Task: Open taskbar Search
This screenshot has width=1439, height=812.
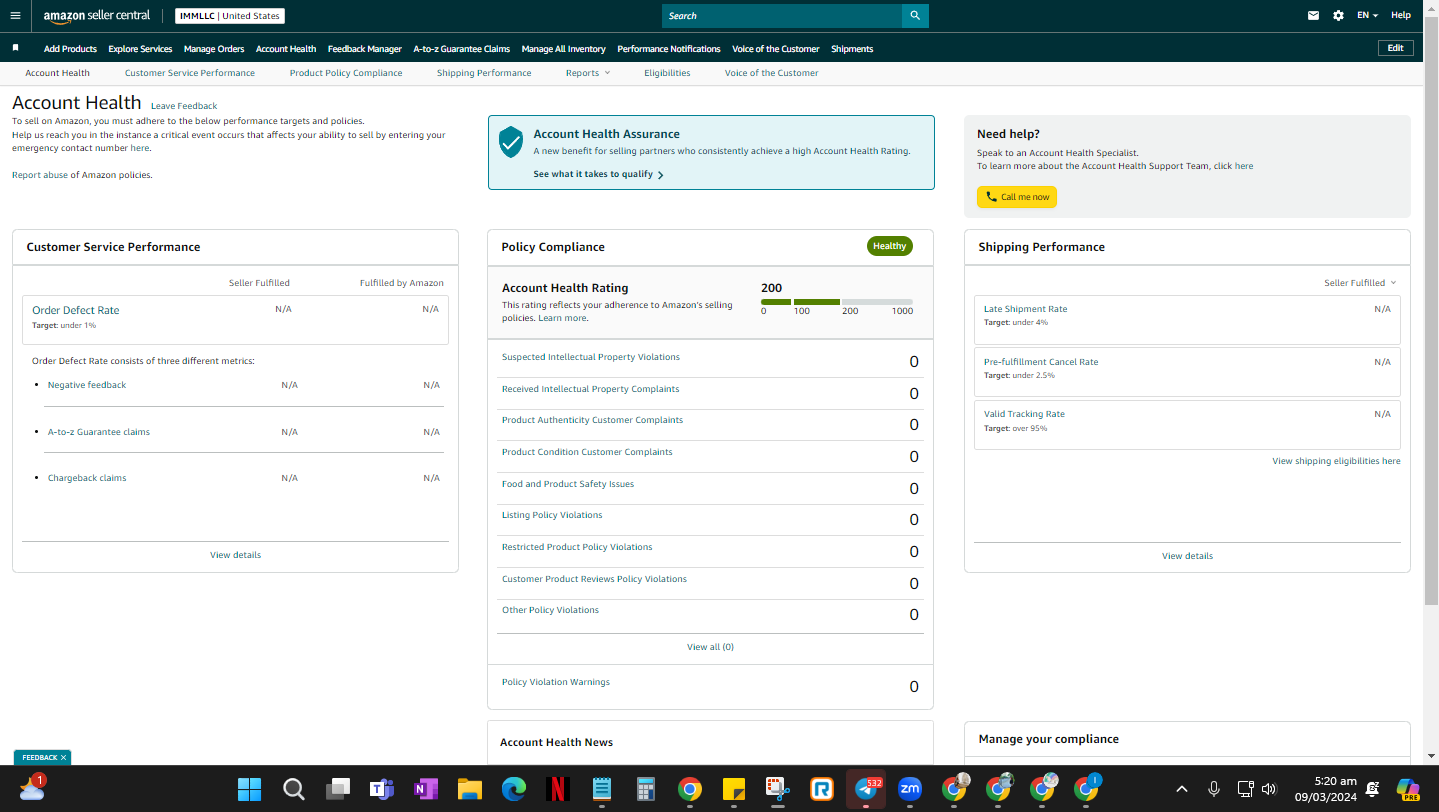Action: (293, 789)
